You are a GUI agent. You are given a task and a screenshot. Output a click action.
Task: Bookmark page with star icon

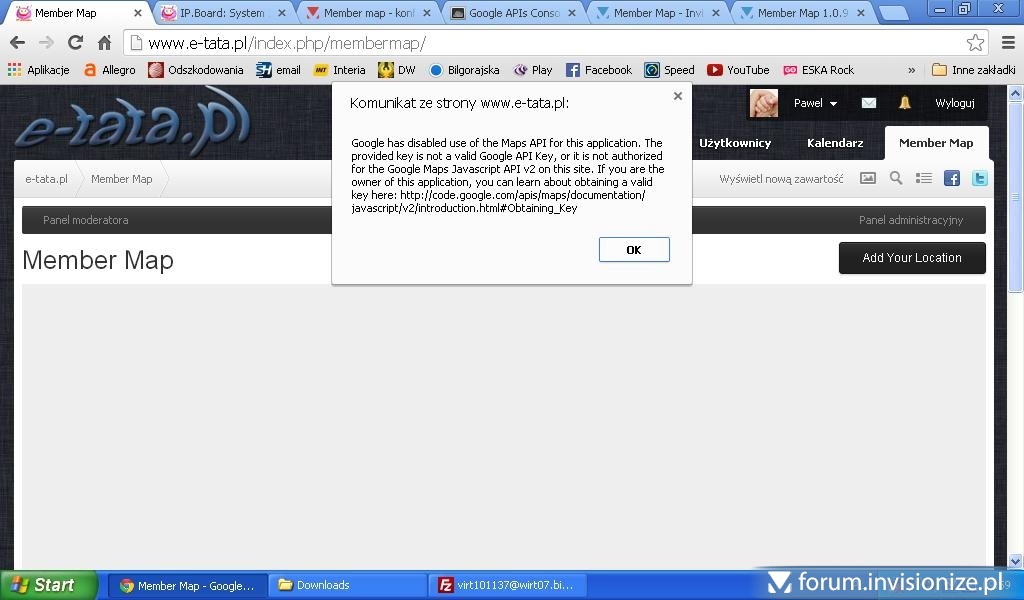pos(975,43)
